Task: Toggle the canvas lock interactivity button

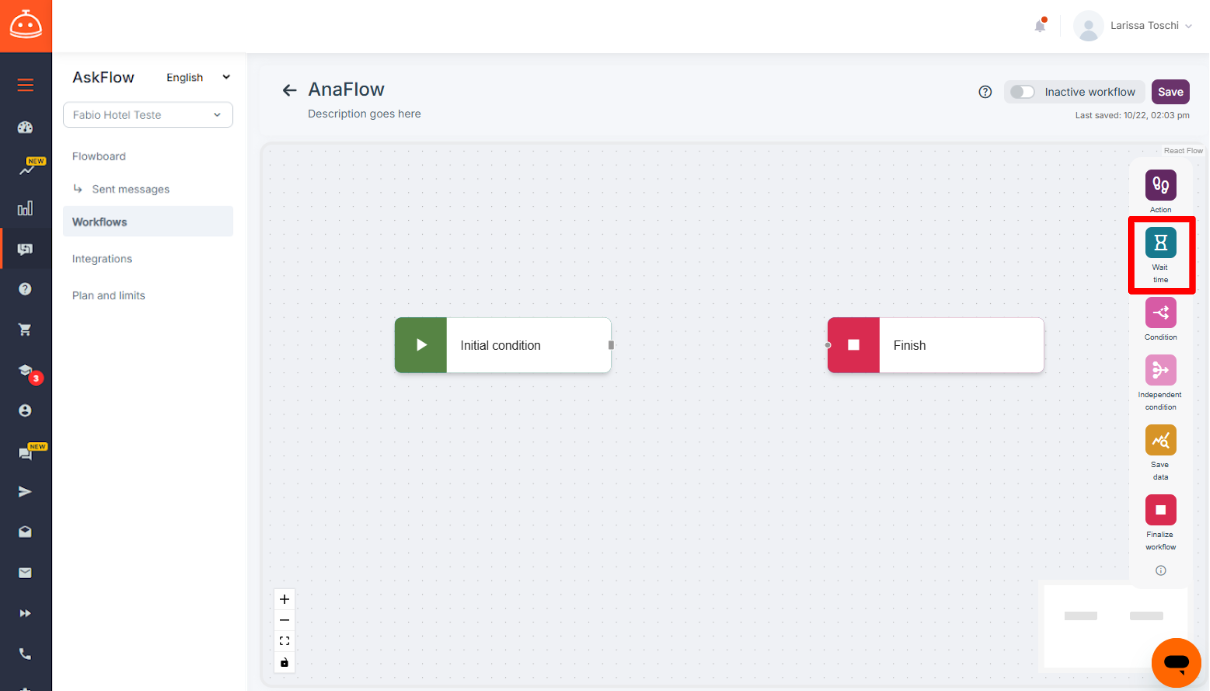Action: [284, 662]
